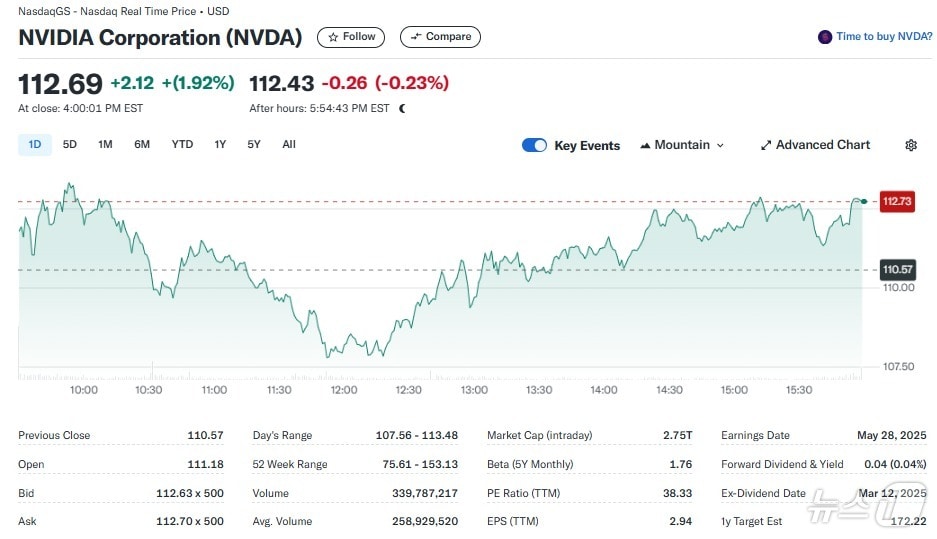This screenshot has width=937, height=539.
Task: Show the 6M chart range
Action: (142, 144)
